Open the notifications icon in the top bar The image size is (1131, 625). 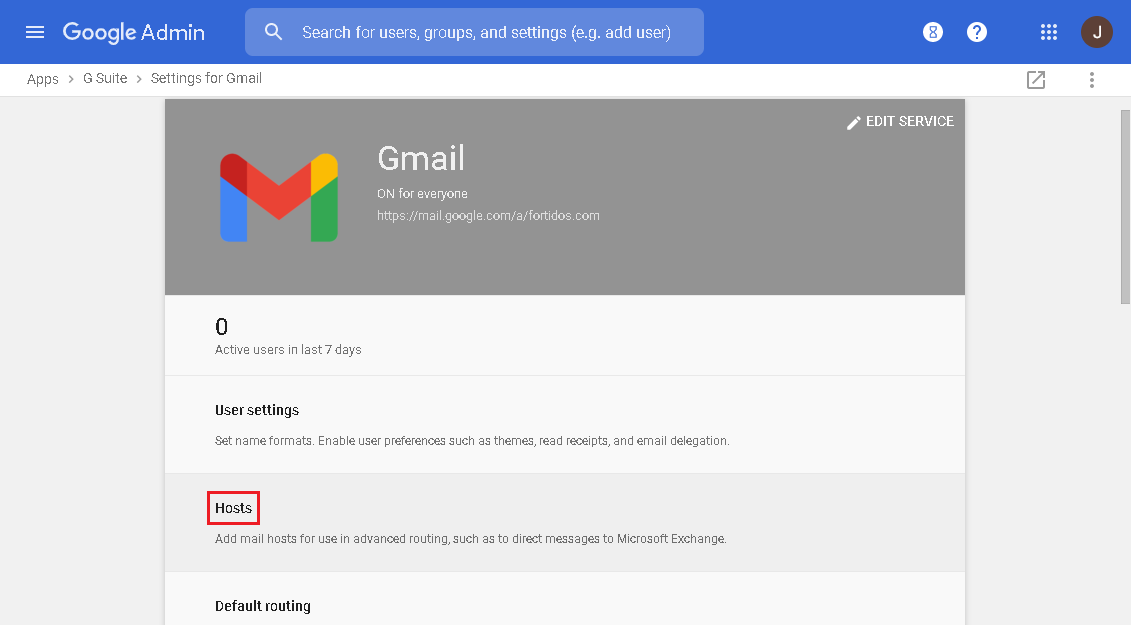pos(932,31)
